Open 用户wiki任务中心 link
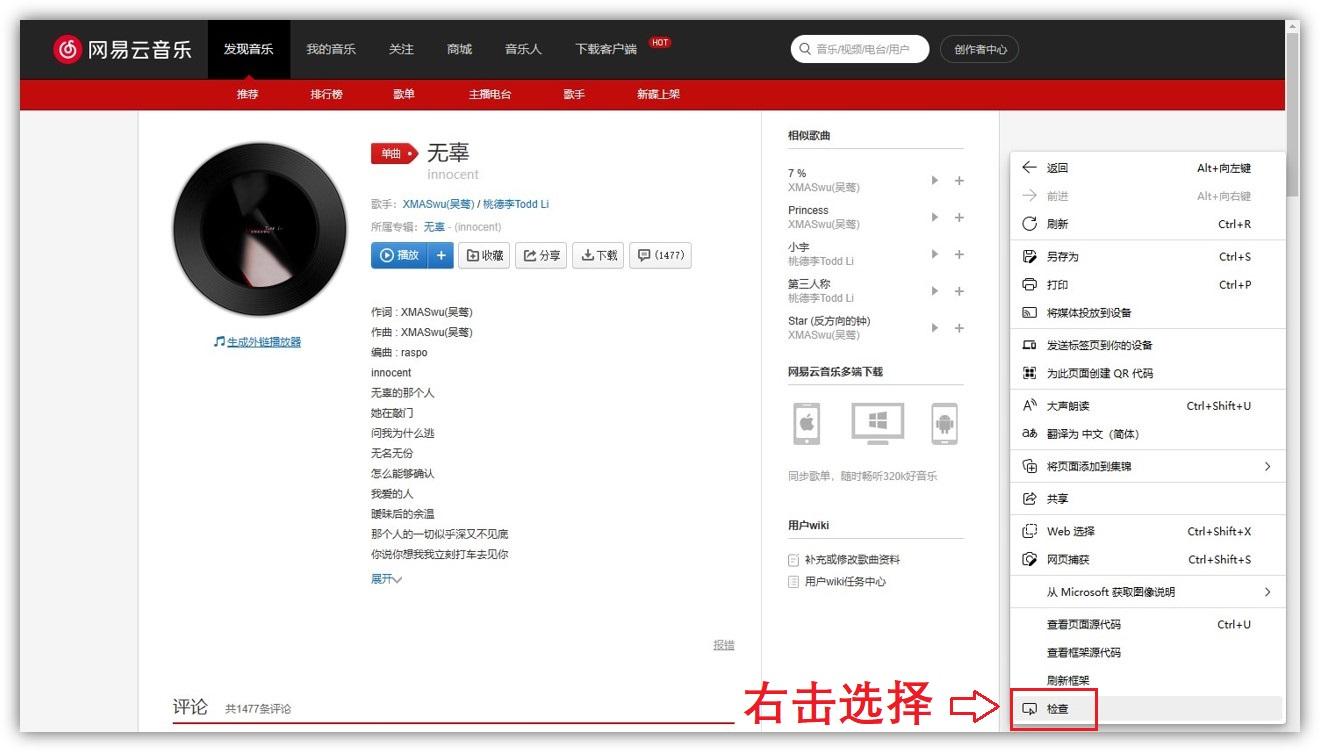 pyautogui.click(x=845, y=582)
